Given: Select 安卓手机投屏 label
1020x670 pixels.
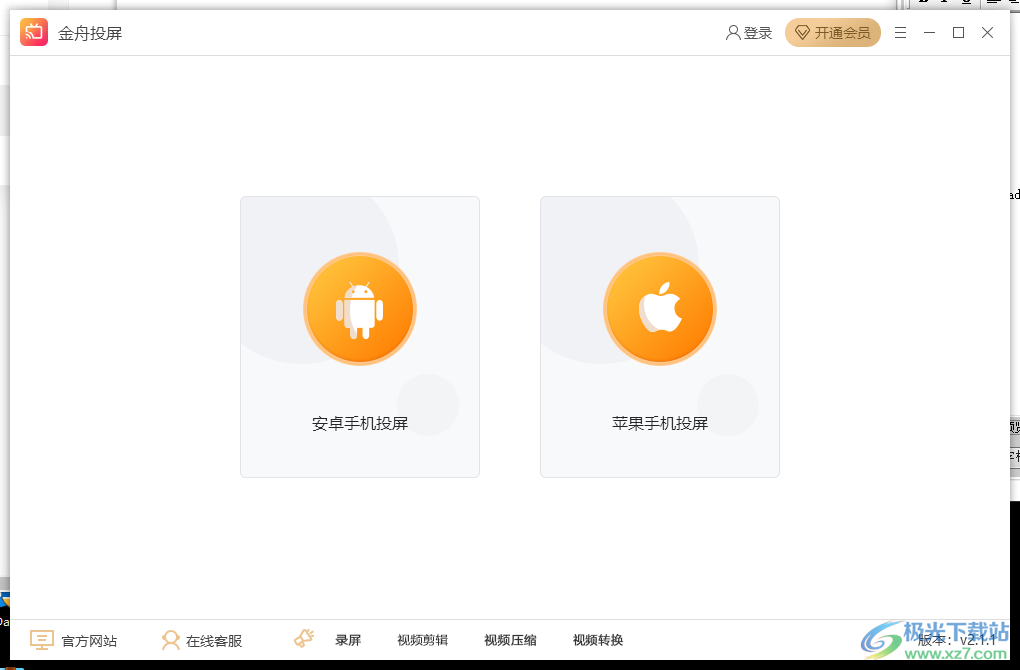Looking at the screenshot, I should (x=360, y=423).
